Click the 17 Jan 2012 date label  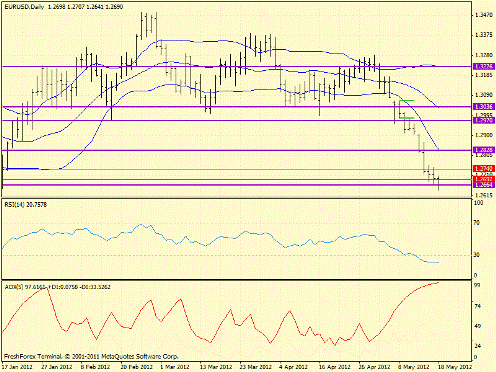[x=18, y=367]
